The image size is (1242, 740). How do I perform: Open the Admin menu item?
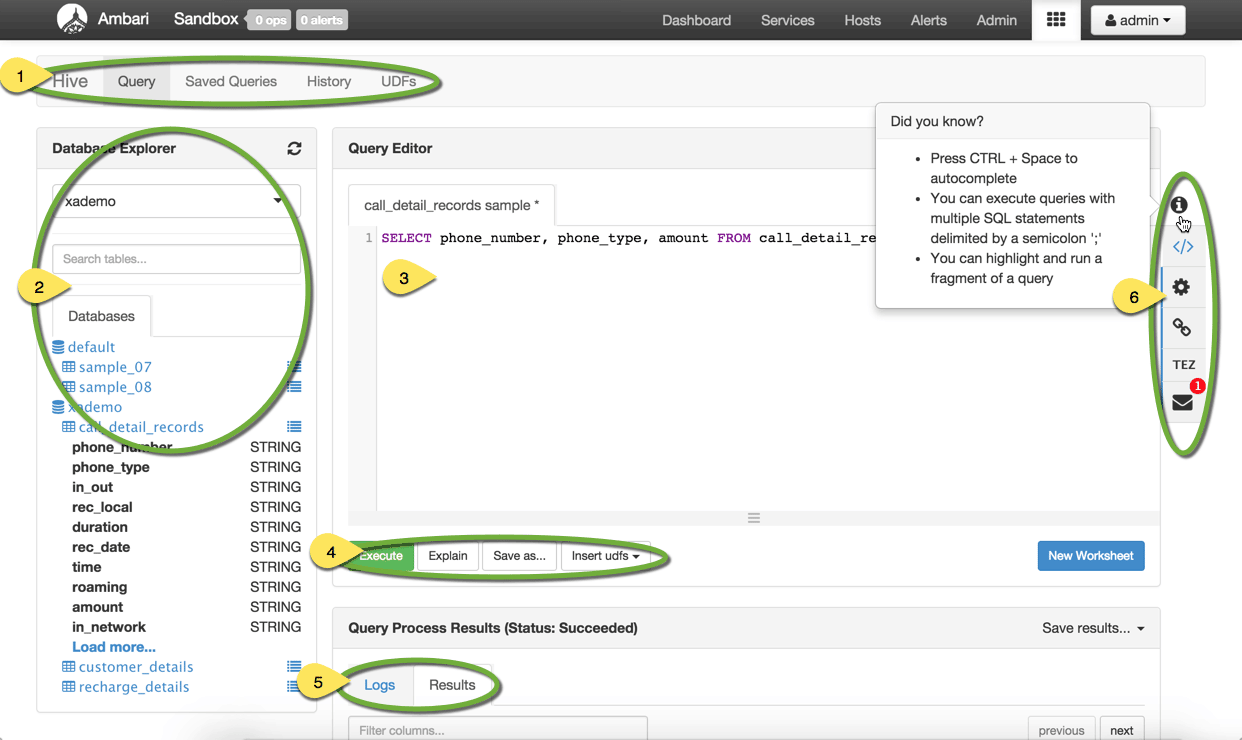997,20
